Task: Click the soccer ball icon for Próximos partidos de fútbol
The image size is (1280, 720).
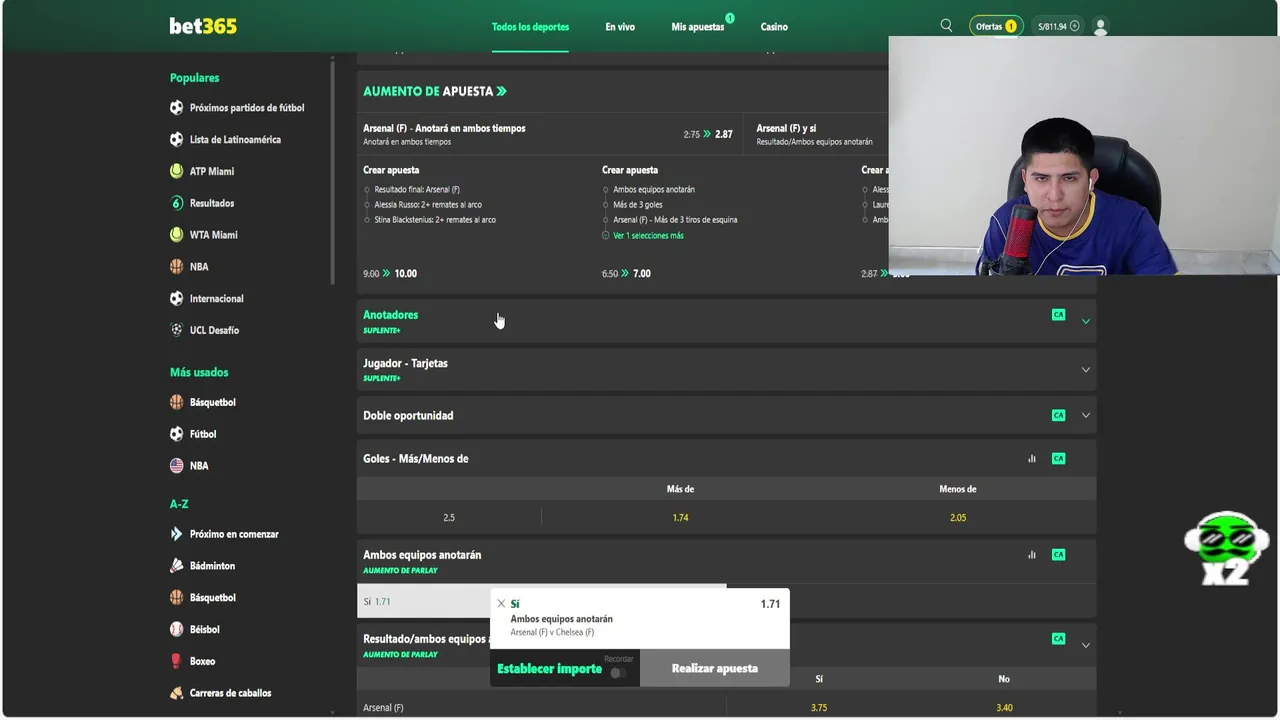Action: (177, 108)
